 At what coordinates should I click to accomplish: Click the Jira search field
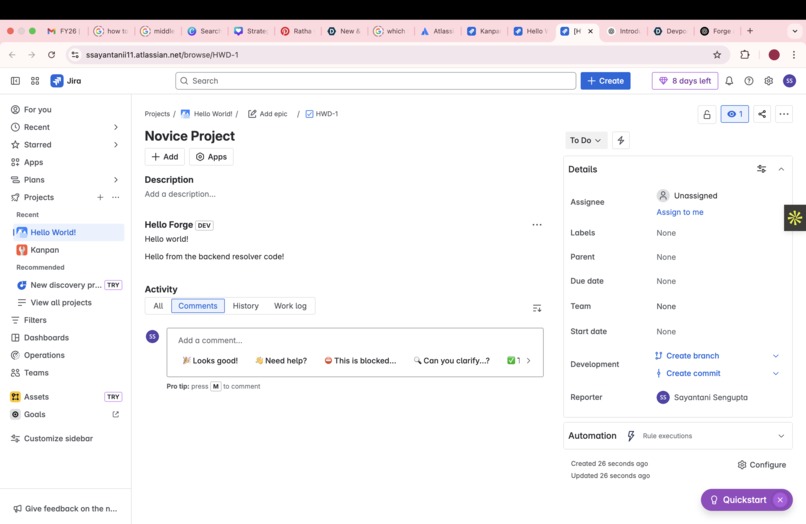[375, 81]
